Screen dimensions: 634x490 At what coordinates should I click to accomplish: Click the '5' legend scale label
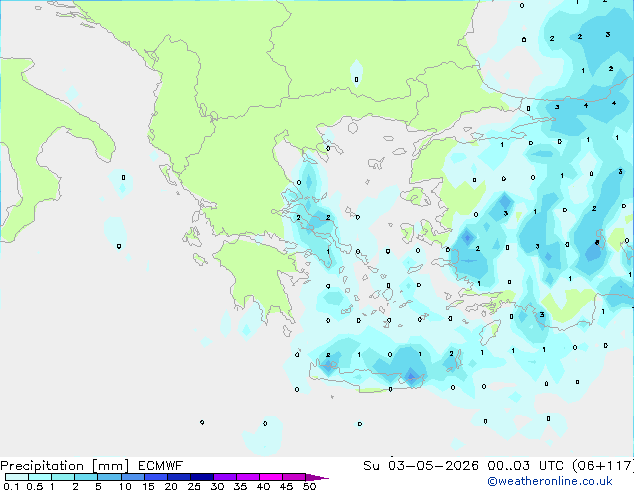[98, 486]
